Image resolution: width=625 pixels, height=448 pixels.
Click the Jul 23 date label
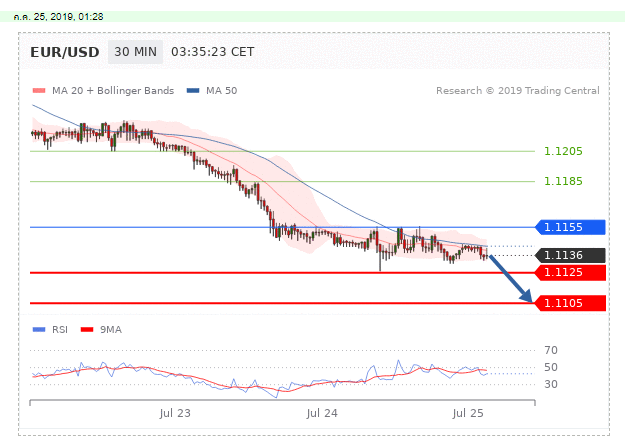(175, 413)
